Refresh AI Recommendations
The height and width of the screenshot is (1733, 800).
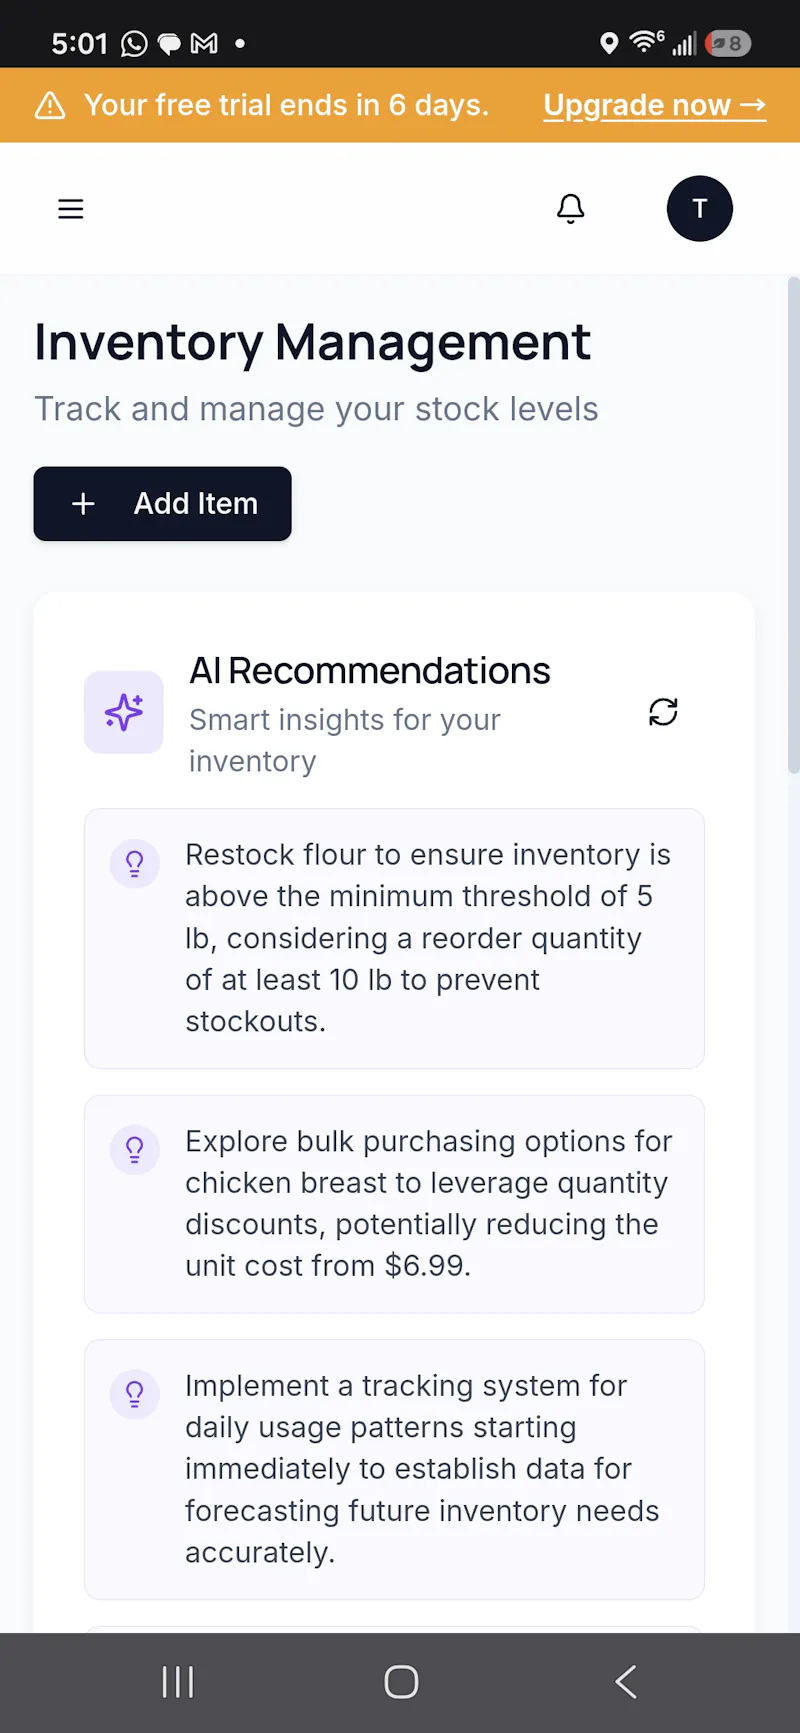click(x=663, y=712)
